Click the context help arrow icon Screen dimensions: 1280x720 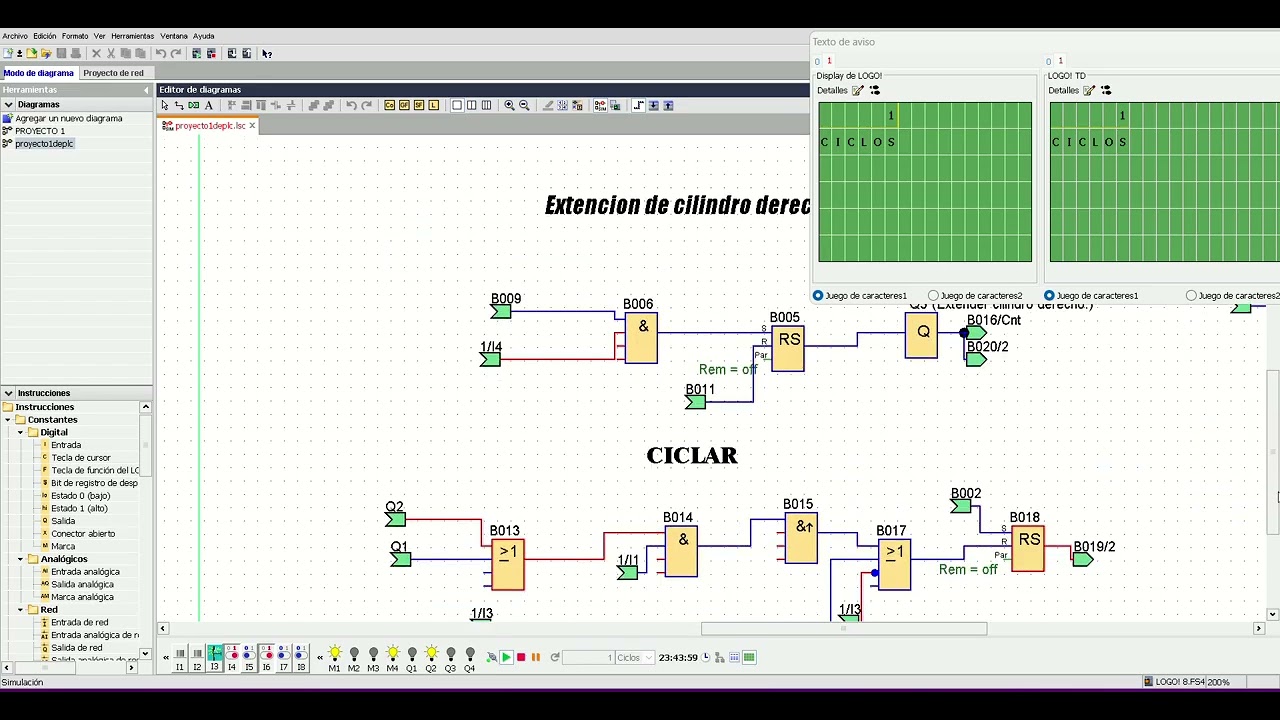click(267, 53)
